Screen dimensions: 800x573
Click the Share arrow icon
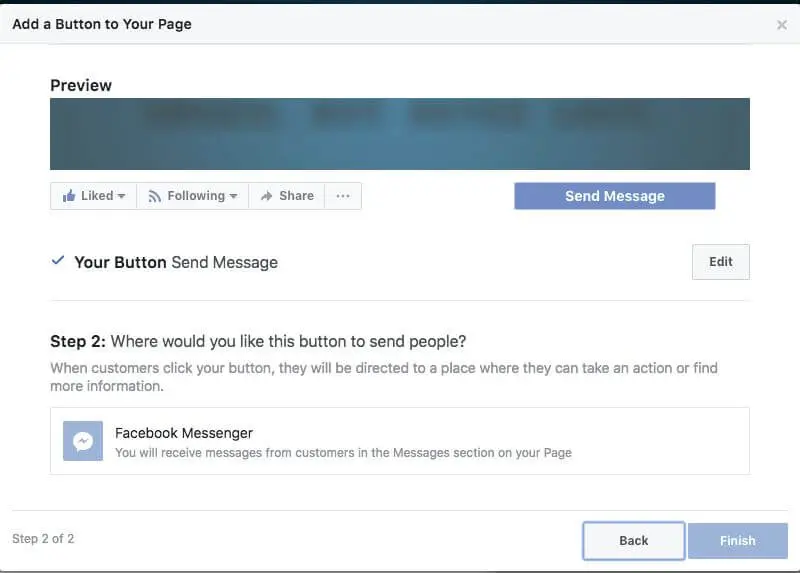[266, 196]
